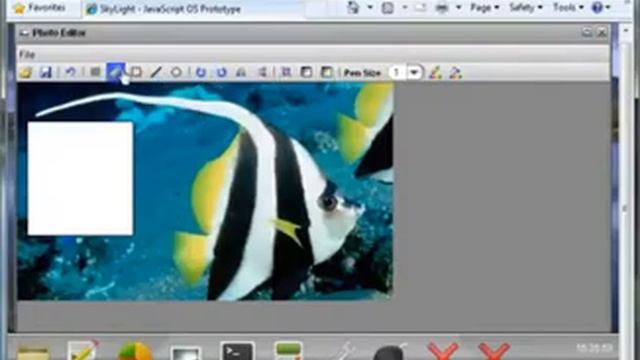Pick the ellipse shape tool
Image resolution: width=640 pixels, height=360 pixels.
pos(176,73)
